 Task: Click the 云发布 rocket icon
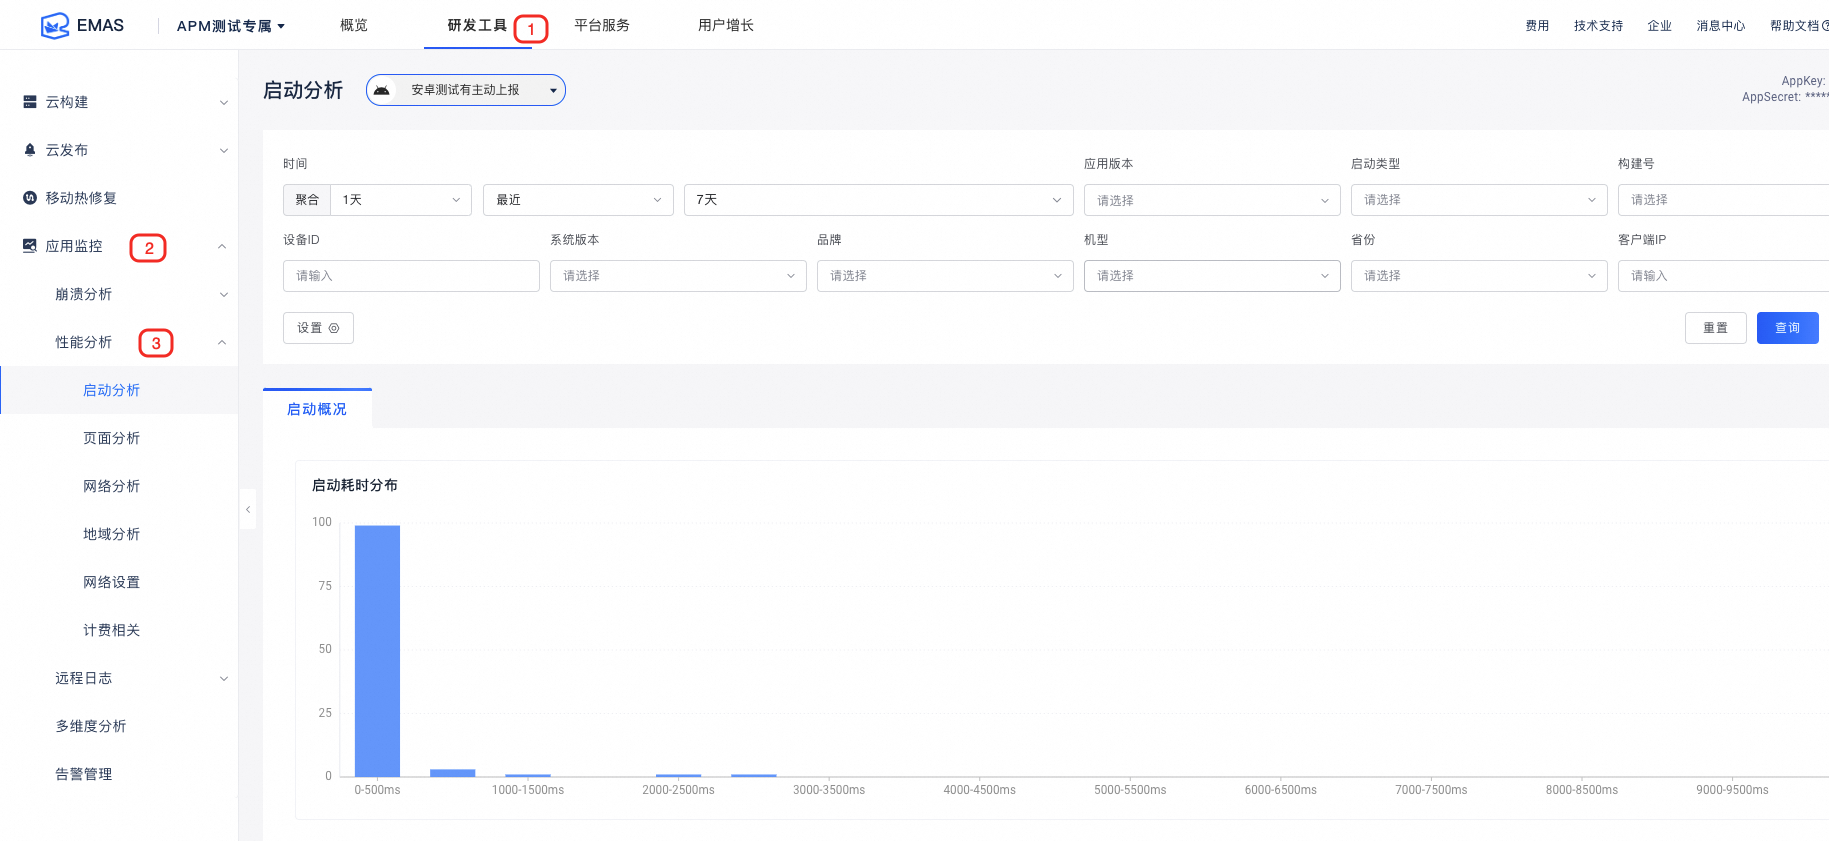(x=30, y=150)
